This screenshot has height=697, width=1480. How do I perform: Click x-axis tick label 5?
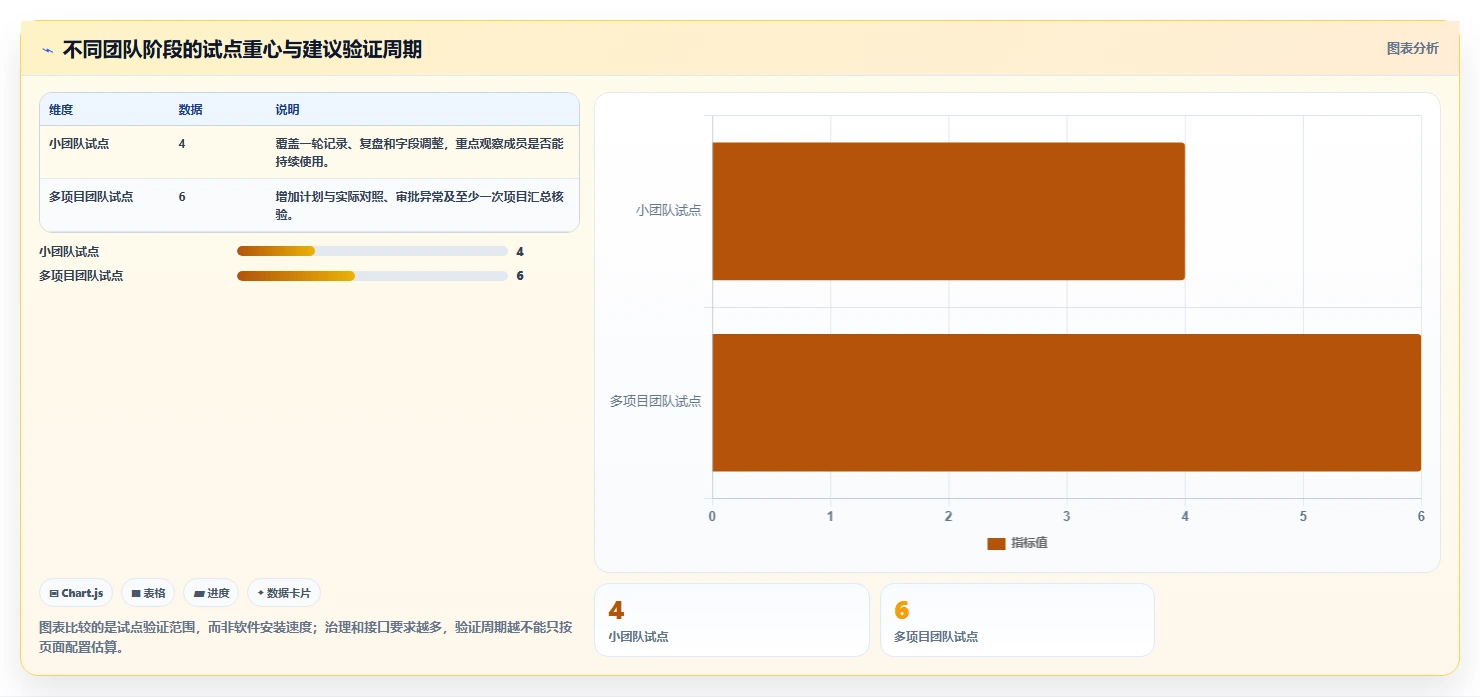[x=1303, y=516]
